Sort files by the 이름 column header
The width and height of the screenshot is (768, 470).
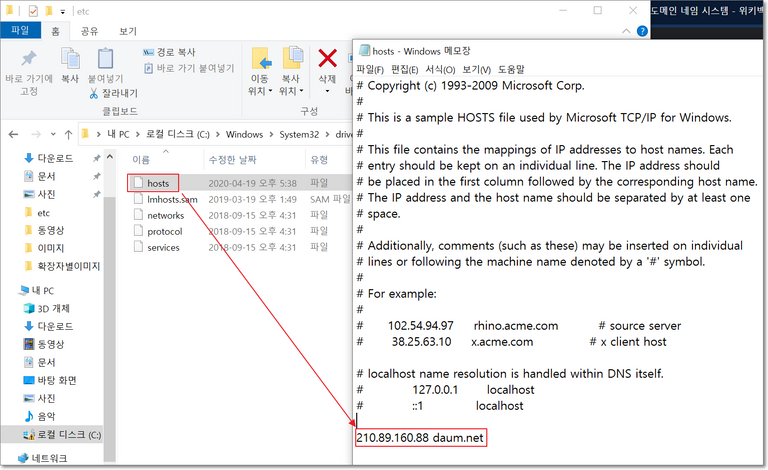[141, 159]
